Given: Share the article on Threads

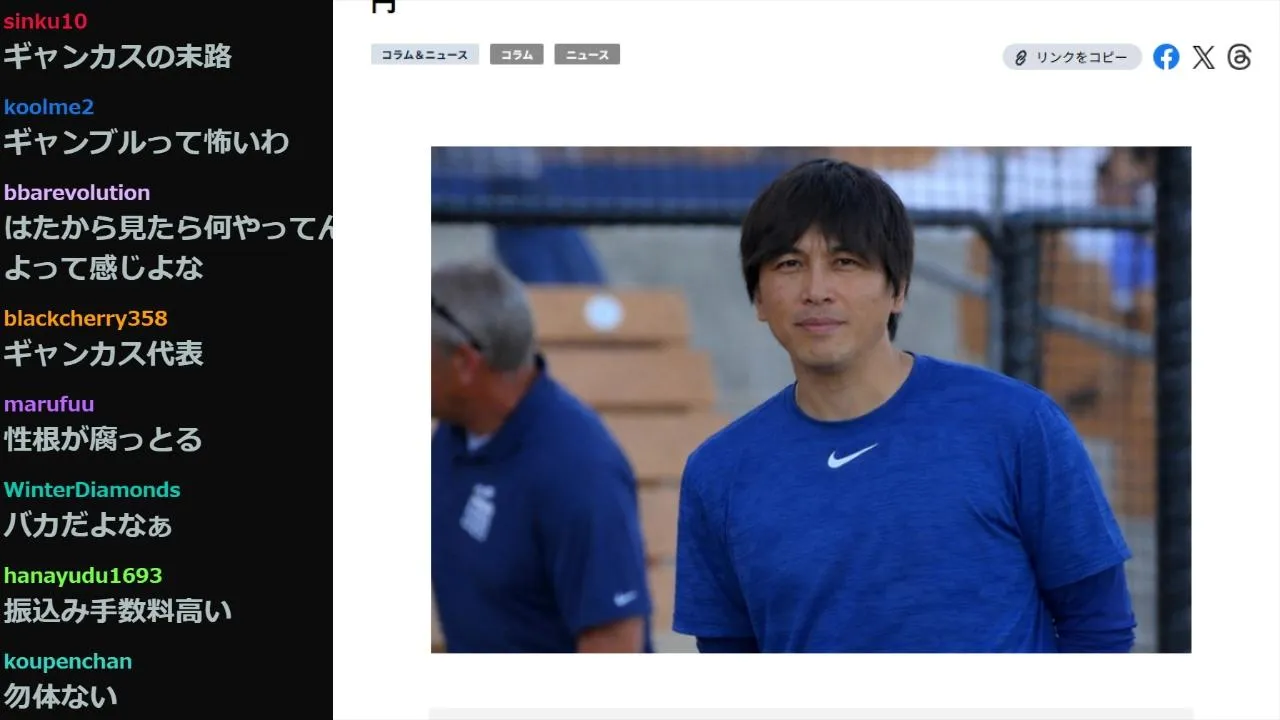Looking at the screenshot, I should click(1239, 57).
